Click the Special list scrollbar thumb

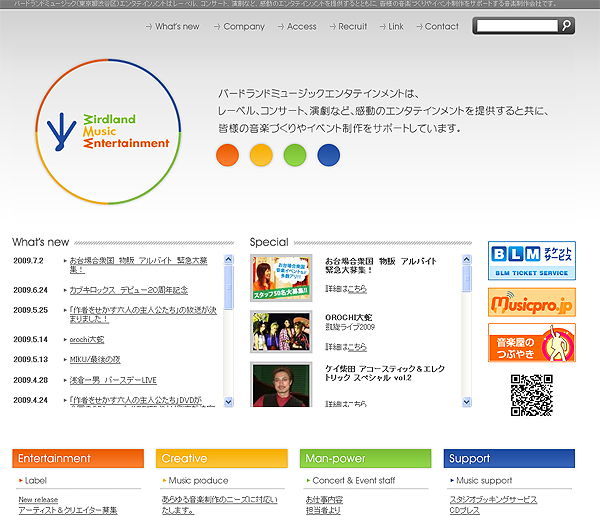point(466,279)
